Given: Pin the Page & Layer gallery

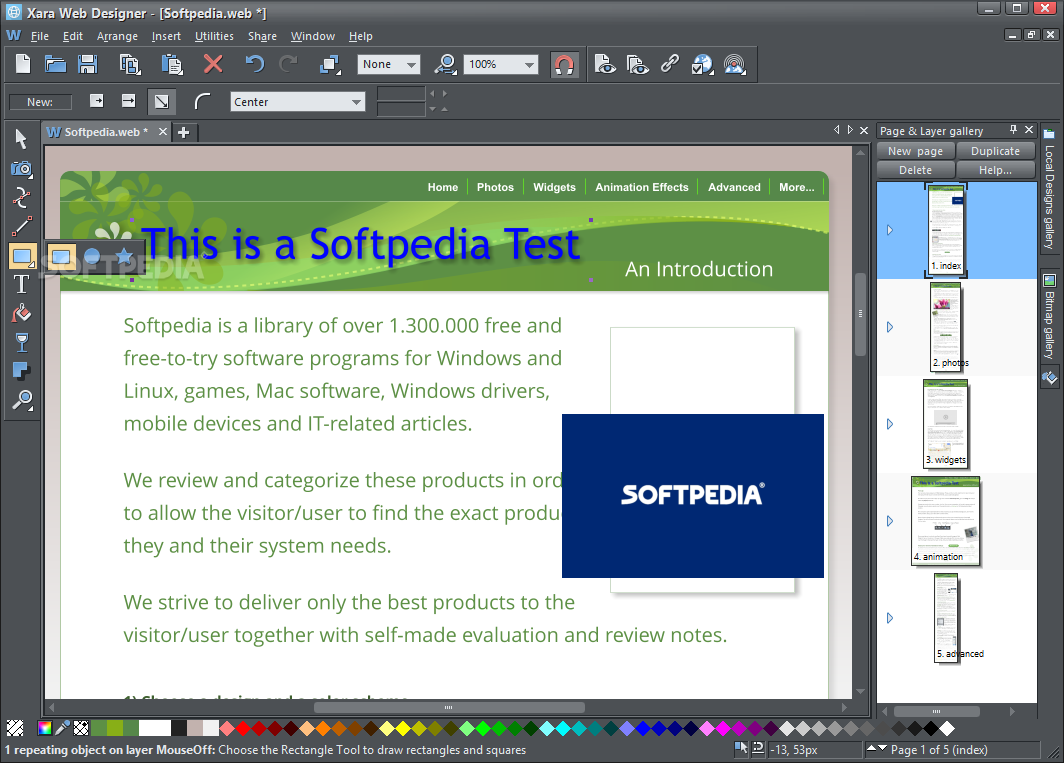Looking at the screenshot, I should coord(1013,129).
